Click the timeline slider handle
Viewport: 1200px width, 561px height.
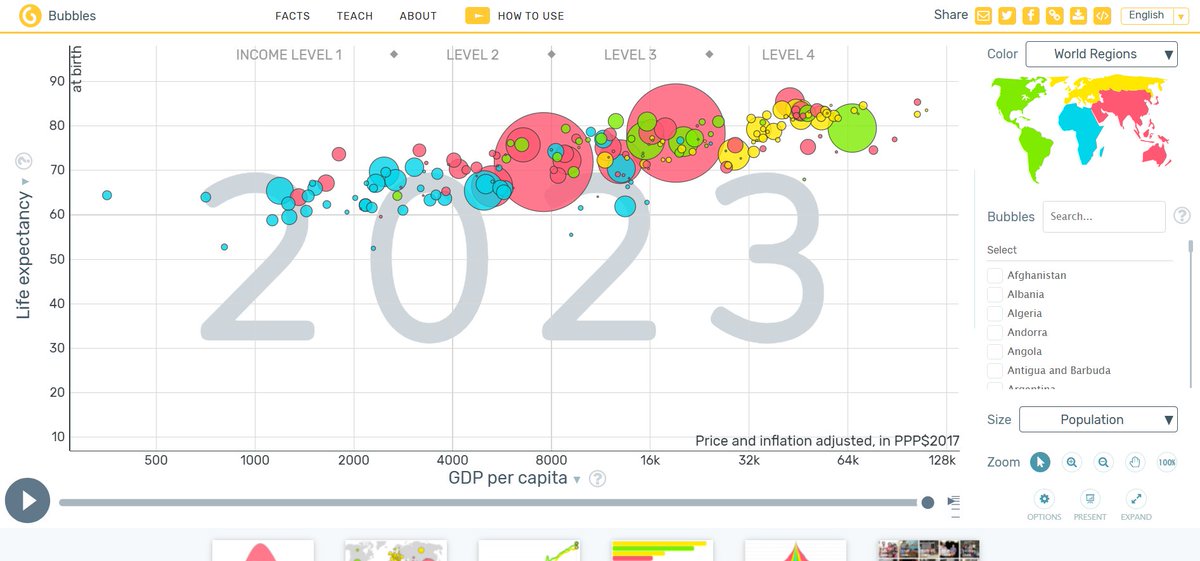pos(928,502)
